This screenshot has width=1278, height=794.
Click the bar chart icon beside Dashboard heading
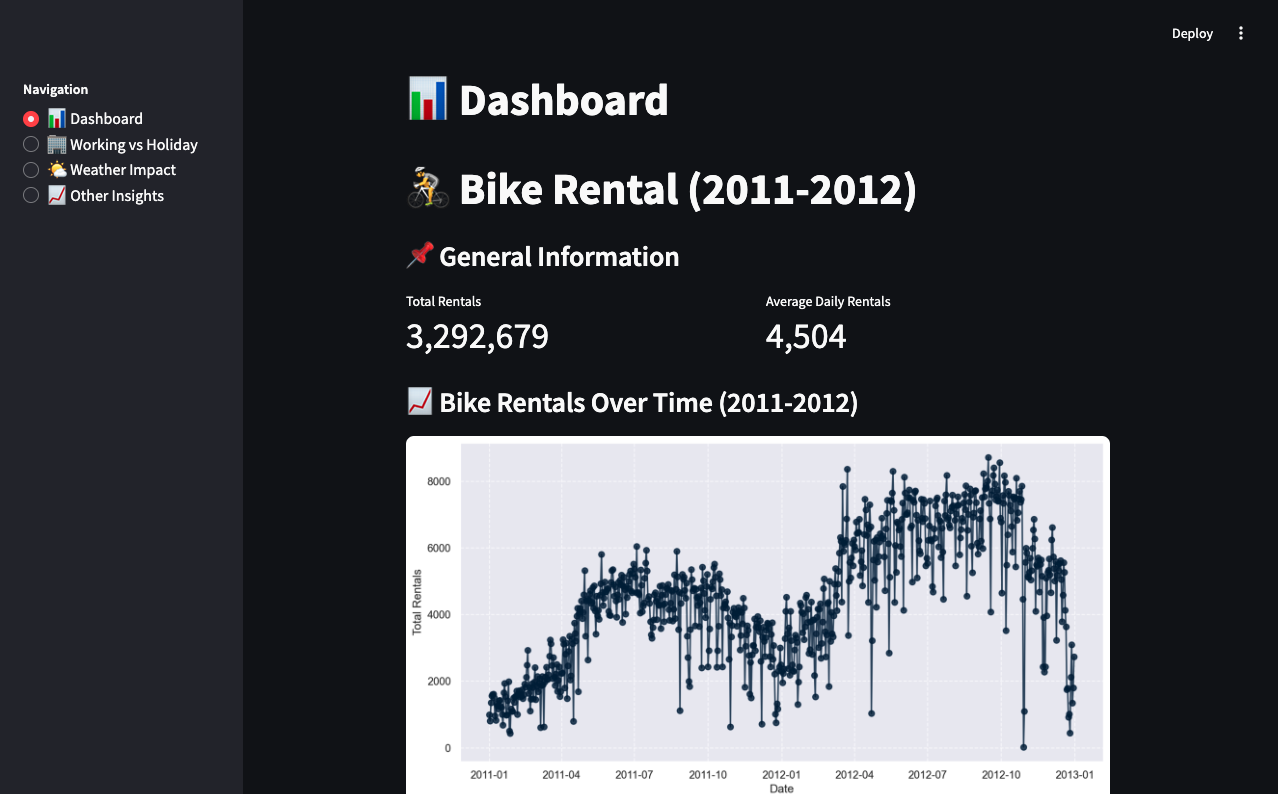[x=428, y=99]
